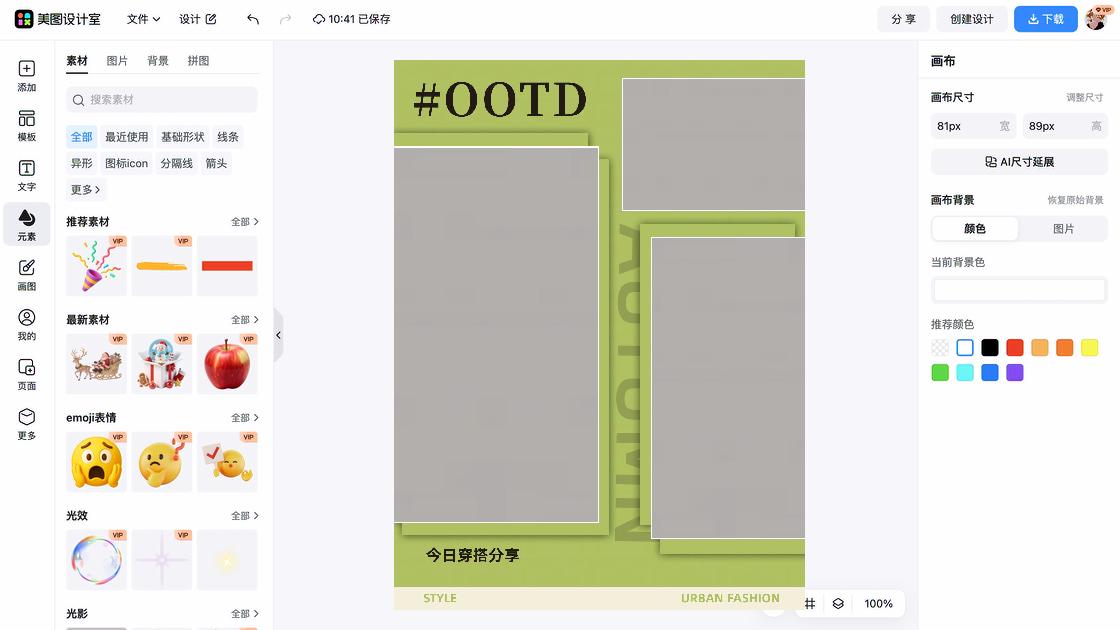1120x630 pixels.
Task: Click the 创建设计 button
Action: click(x=971, y=19)
